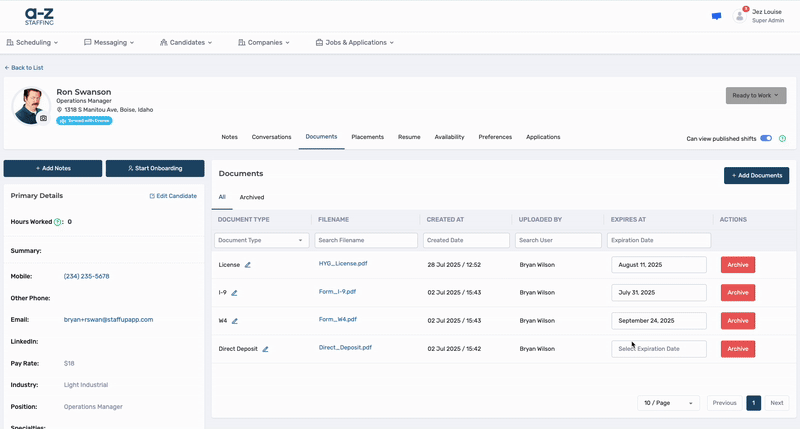
Task: Expand the Candidates menu
Action: pos(186,42)
